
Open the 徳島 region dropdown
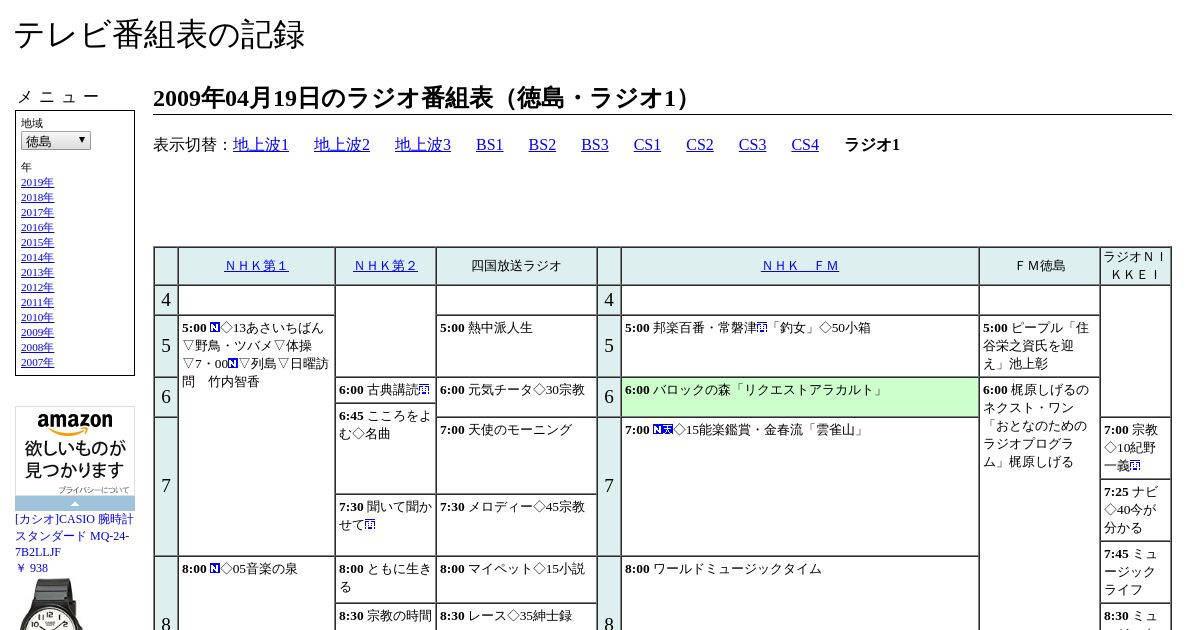(x=56, y=141)
